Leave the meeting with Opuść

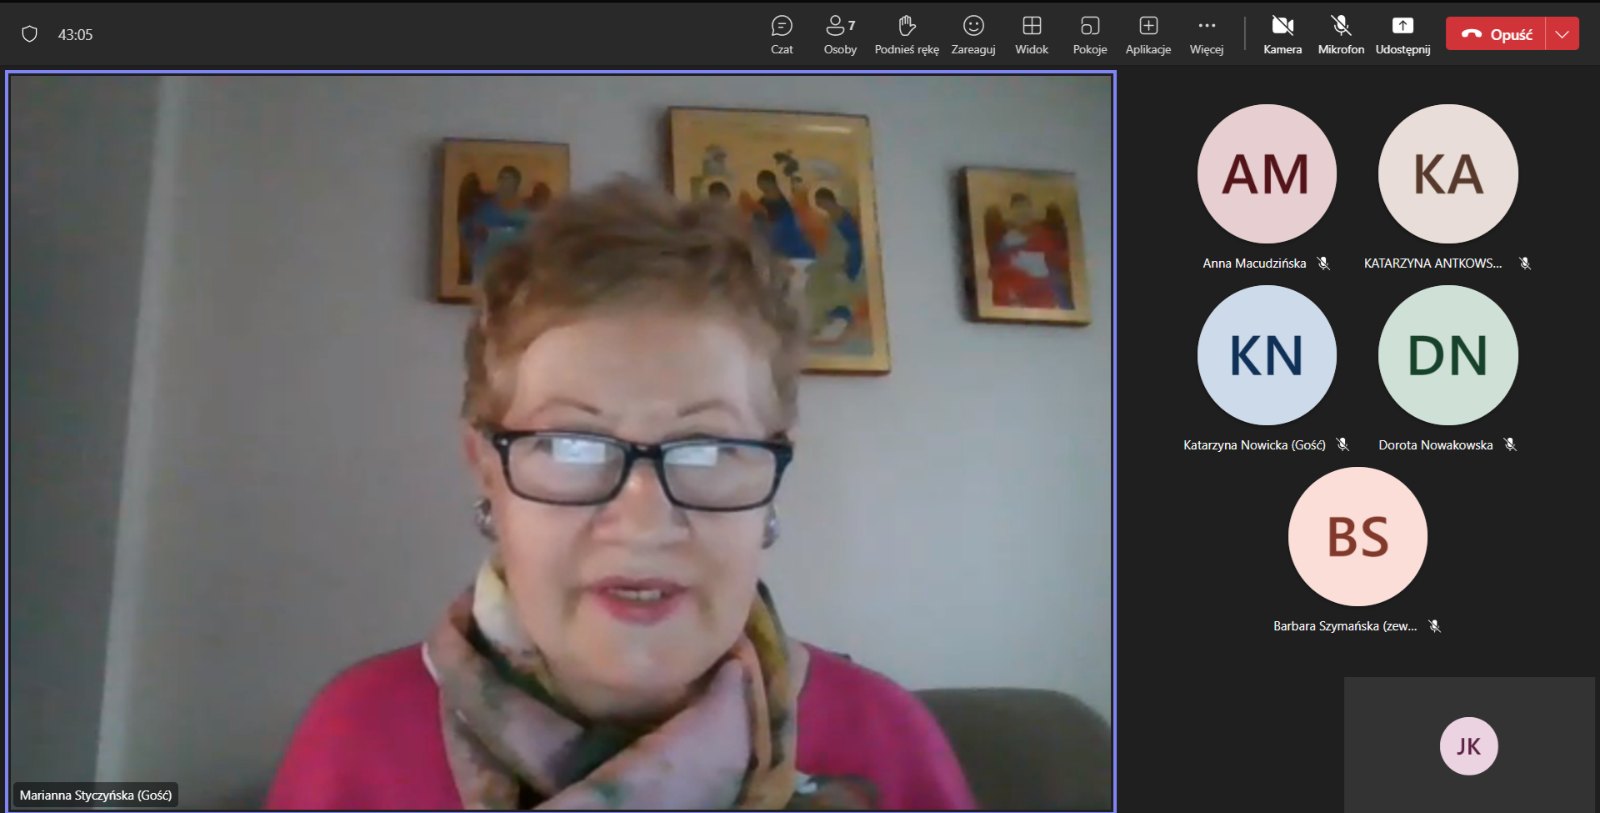(x=1497, y=34)
